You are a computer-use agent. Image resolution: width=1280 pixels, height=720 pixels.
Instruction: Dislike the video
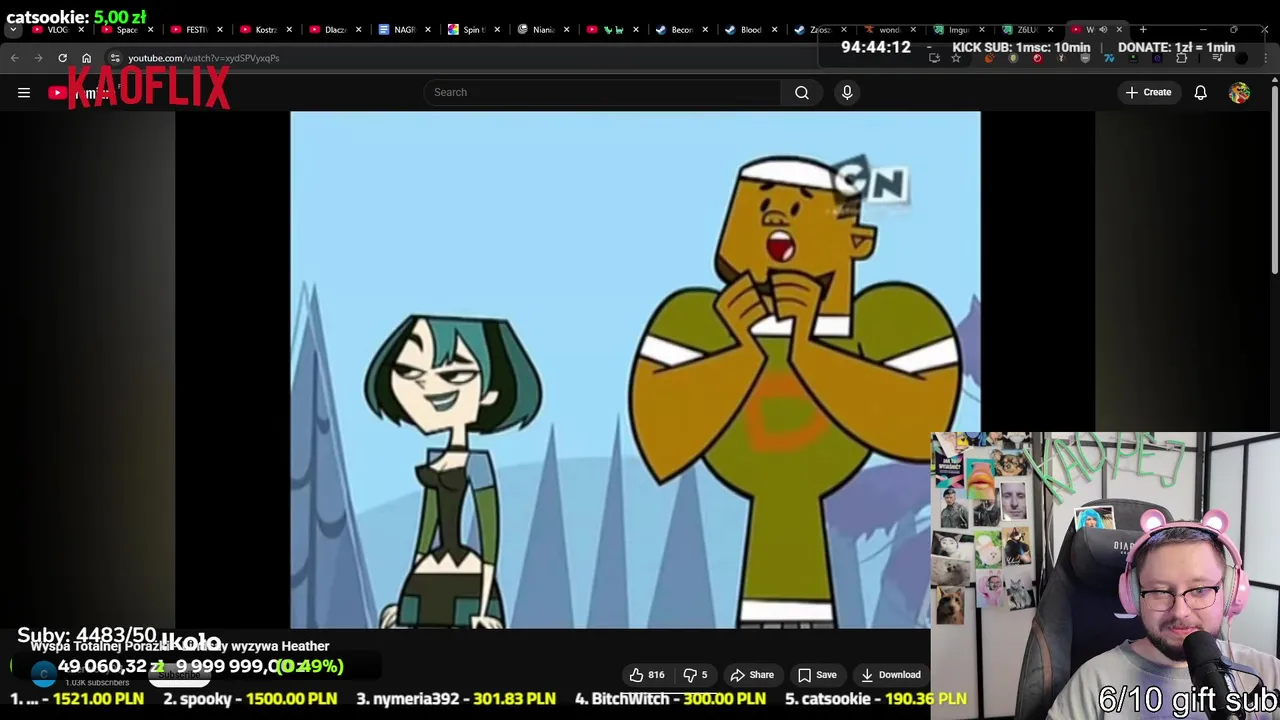[695, 675]
